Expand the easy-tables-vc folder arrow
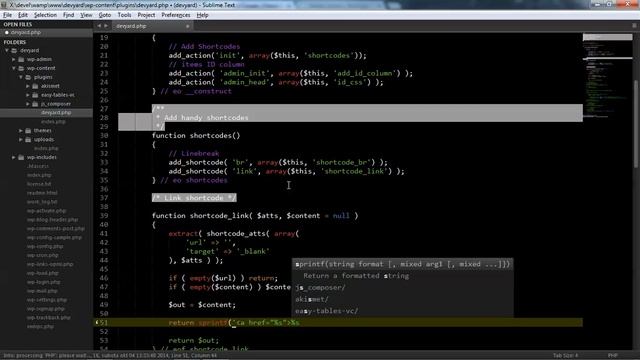 click(28, 95)
